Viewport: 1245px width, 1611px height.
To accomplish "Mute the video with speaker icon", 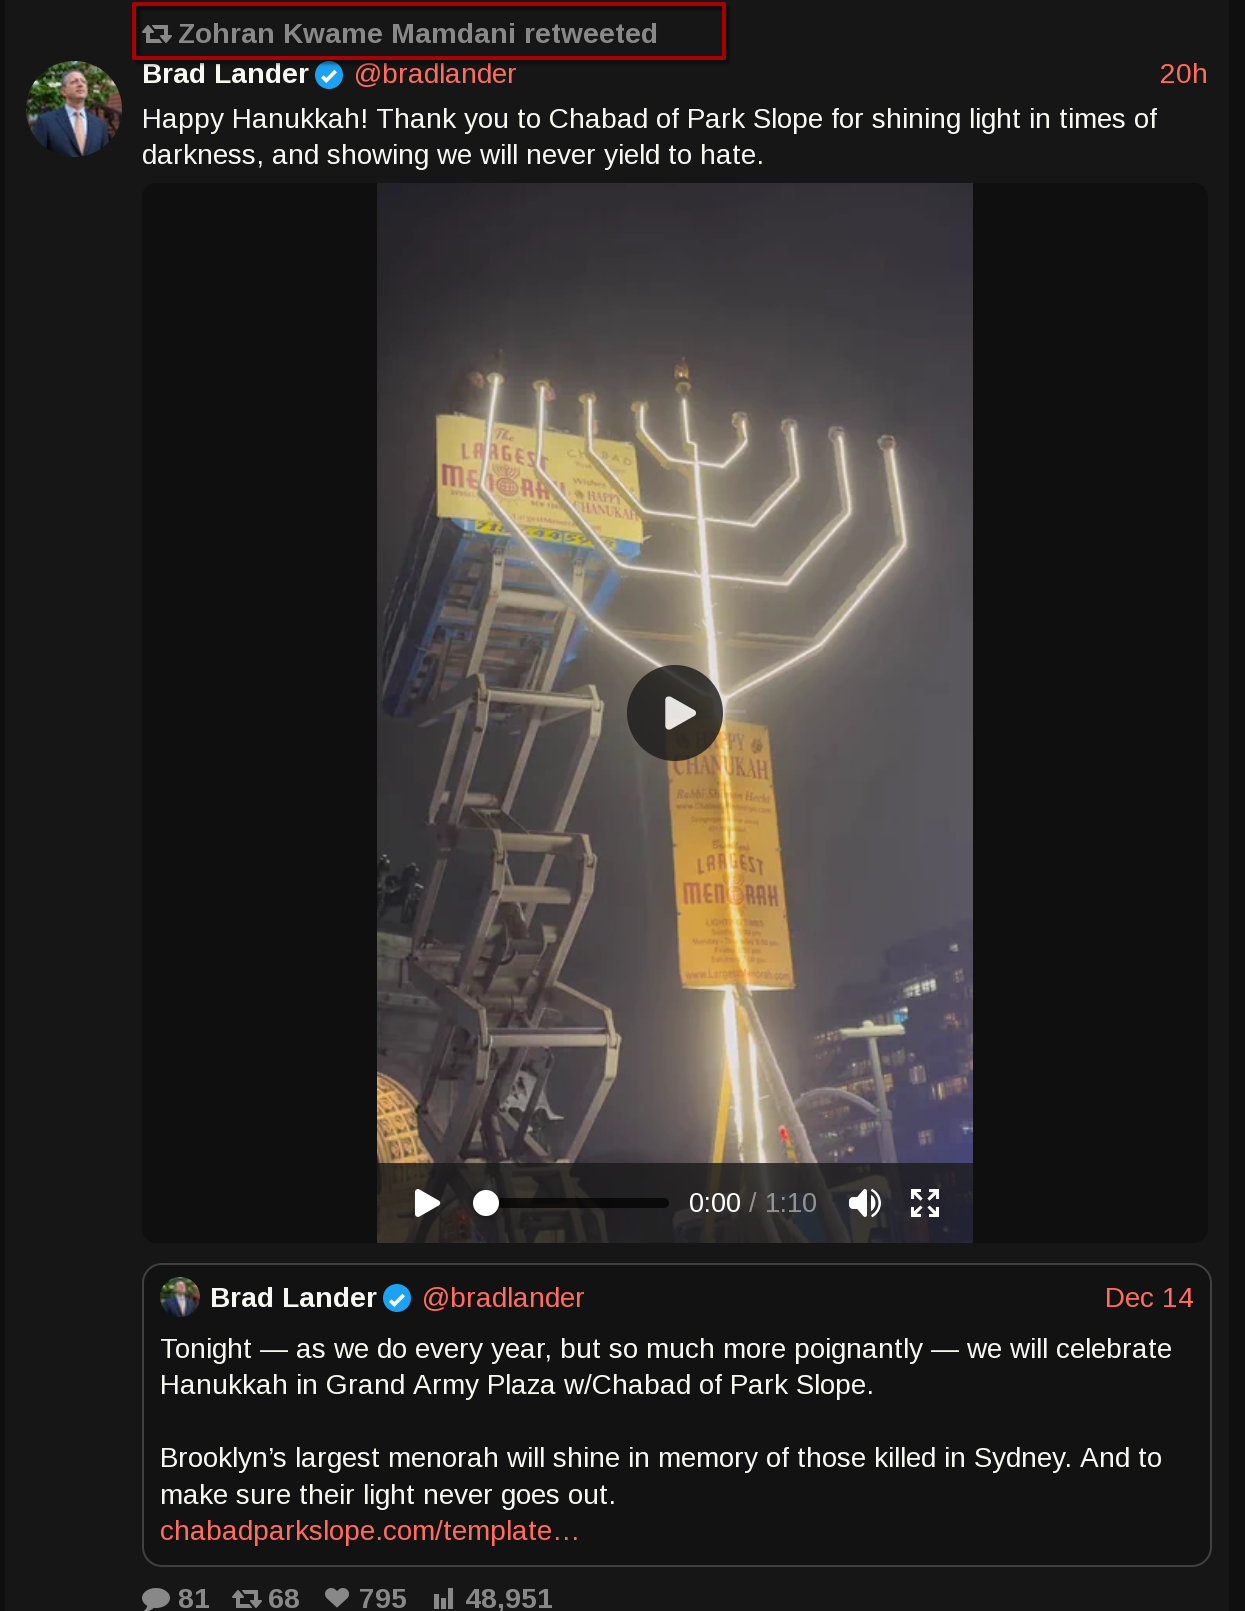I will pyautogui.click(x=865, y=1203).
